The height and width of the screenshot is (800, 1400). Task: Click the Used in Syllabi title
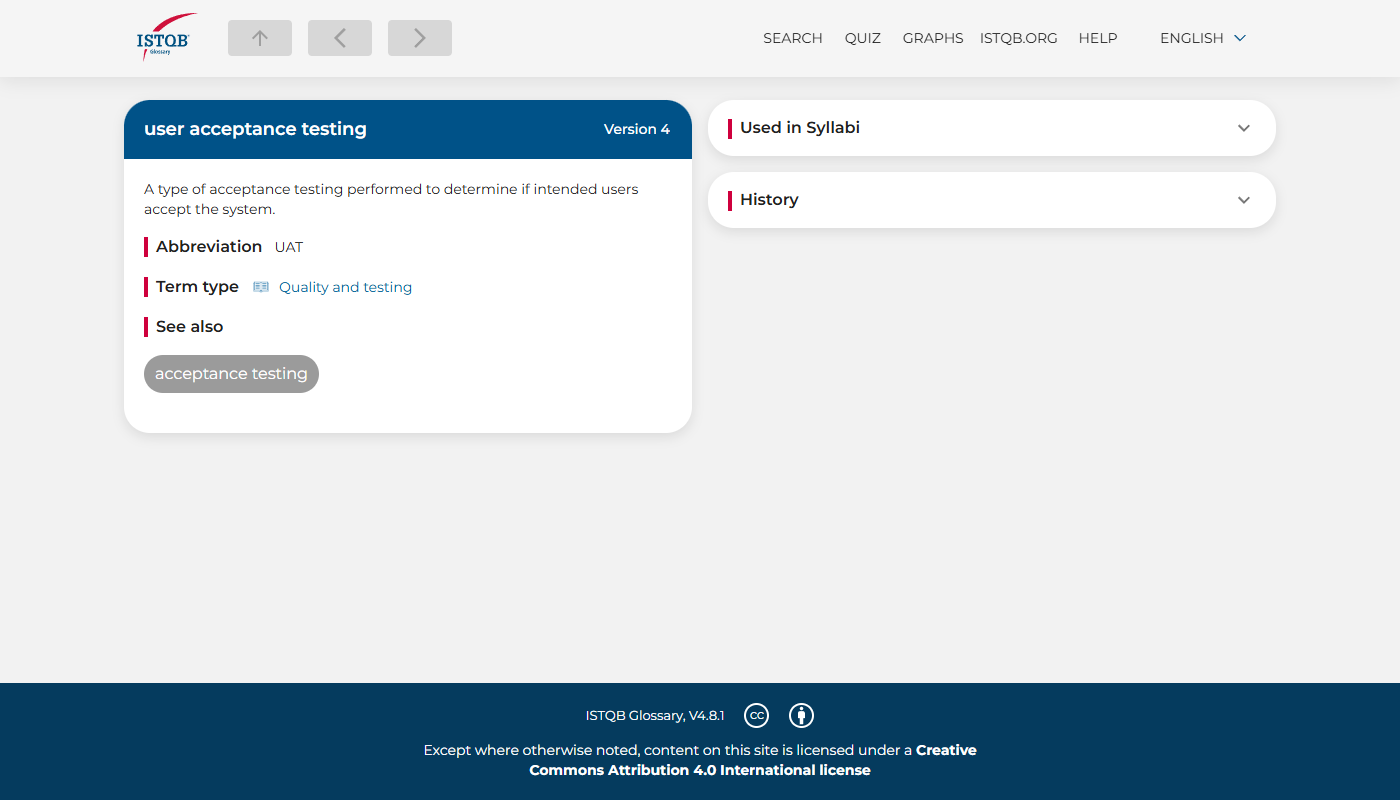coord(800,128)
